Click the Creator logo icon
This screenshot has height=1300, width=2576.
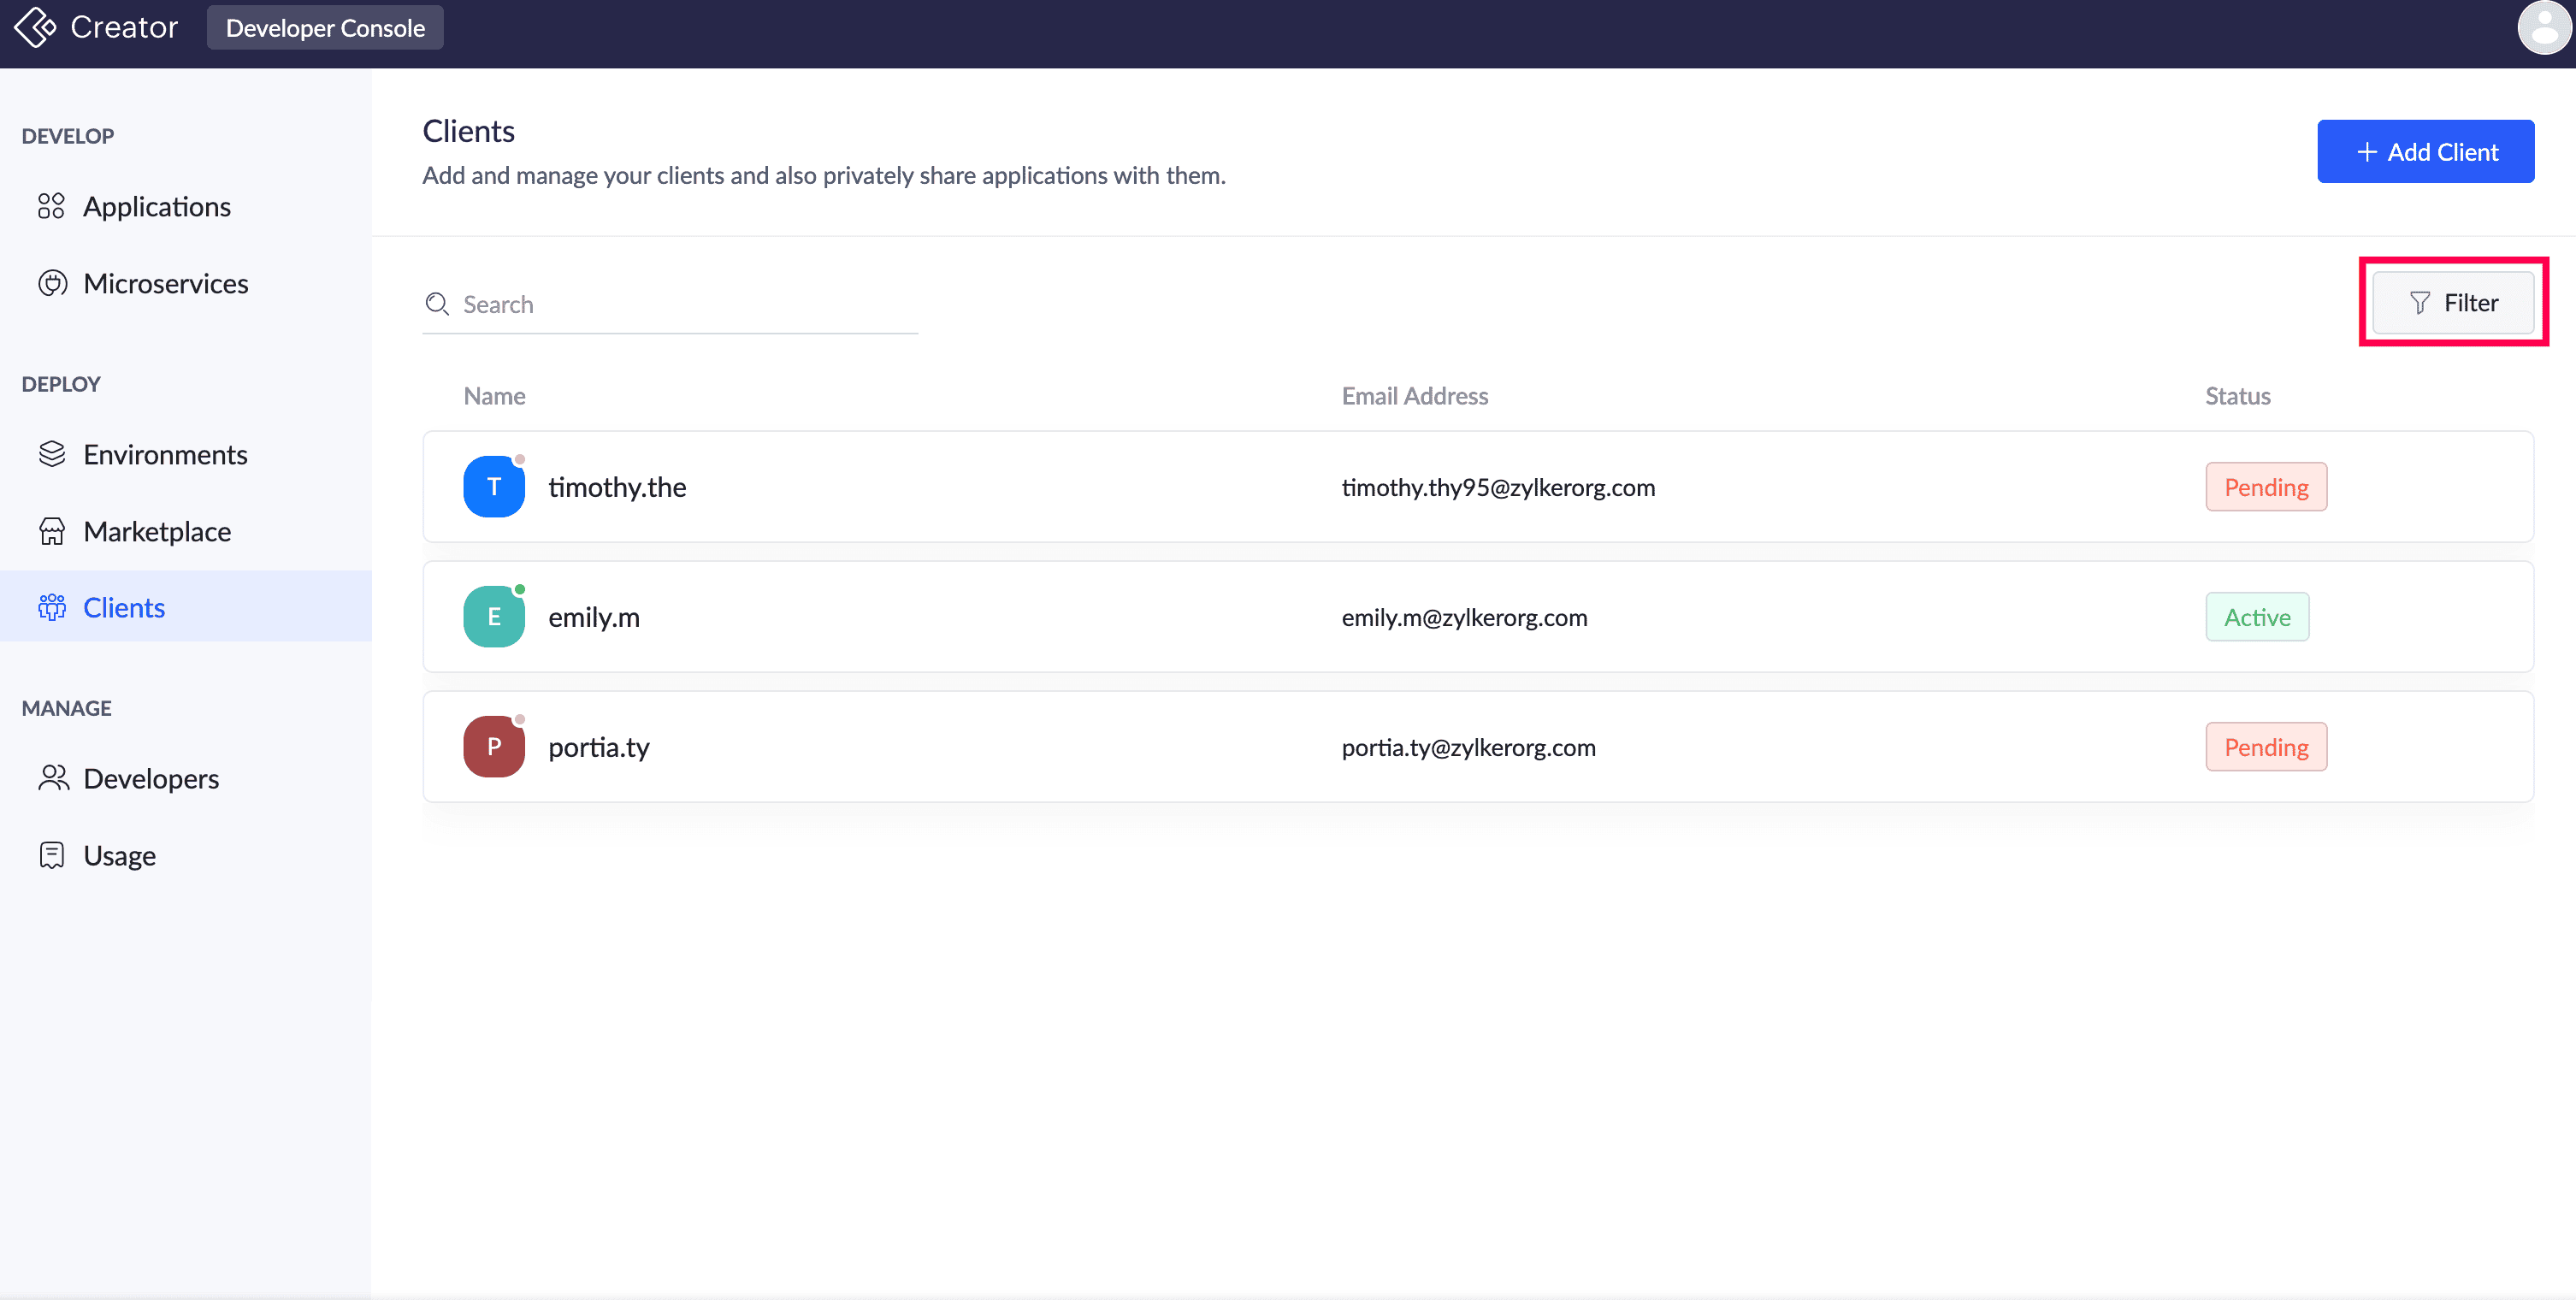tap(36, 27)
